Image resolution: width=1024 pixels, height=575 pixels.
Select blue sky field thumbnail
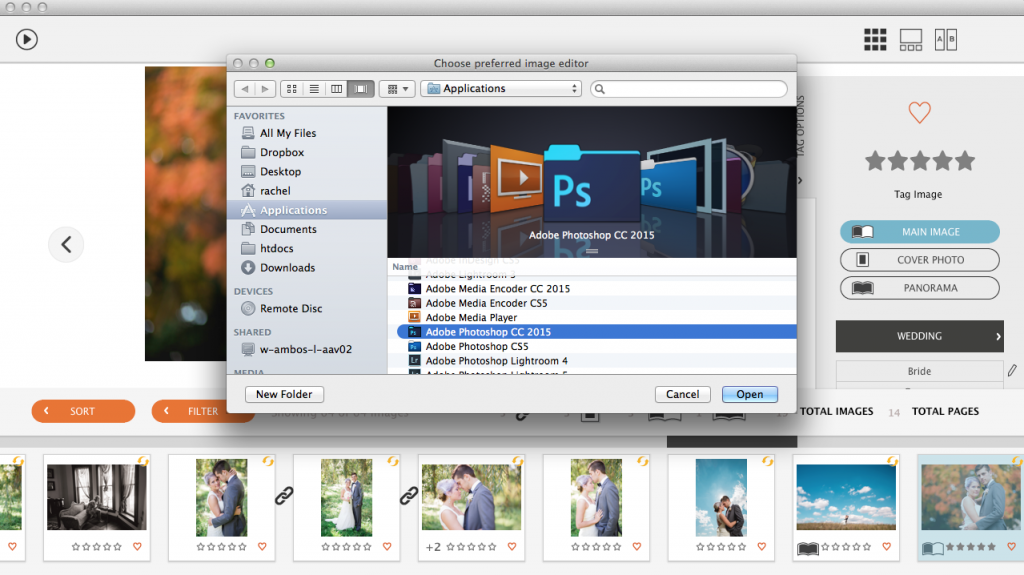point(846,497)
